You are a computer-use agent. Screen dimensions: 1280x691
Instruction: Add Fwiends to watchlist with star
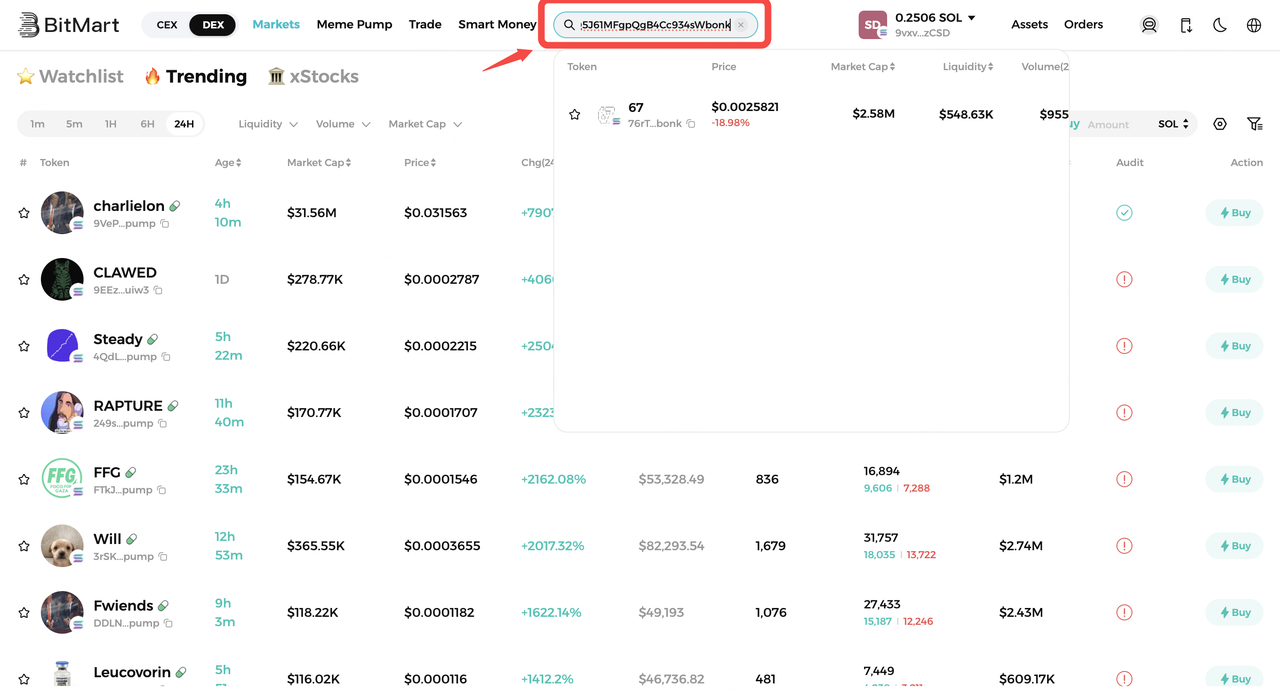pyautogui.click(x=24, y=612)
